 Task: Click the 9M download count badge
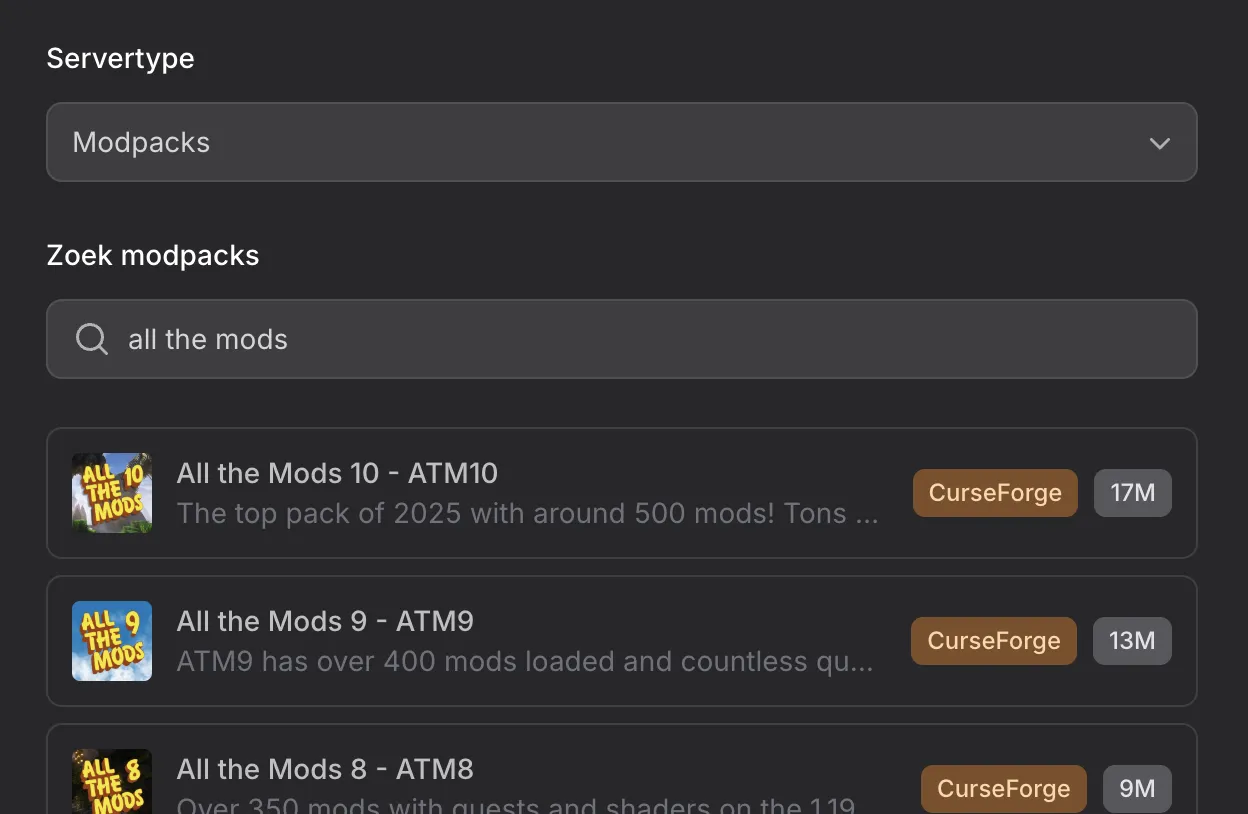coord(1137,789)
